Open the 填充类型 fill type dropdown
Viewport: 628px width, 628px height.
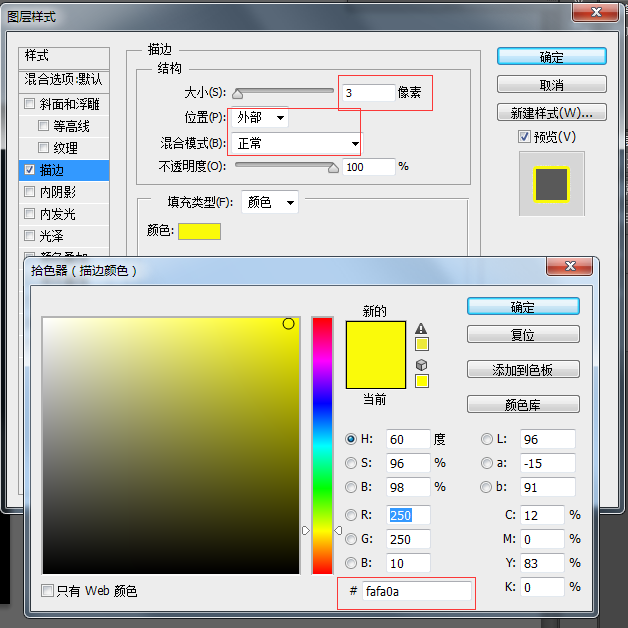click(x=270, y=202)
